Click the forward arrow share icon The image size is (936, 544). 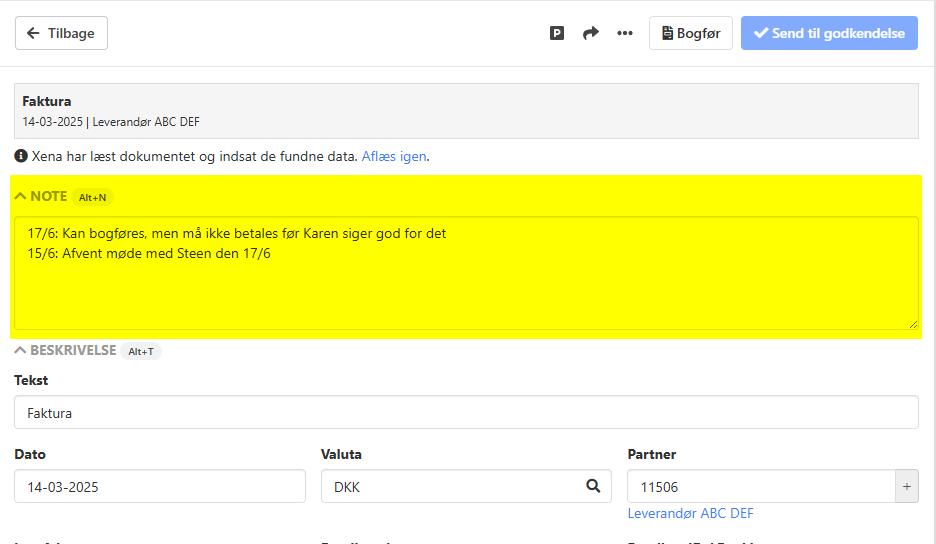[x=591, y=33]
